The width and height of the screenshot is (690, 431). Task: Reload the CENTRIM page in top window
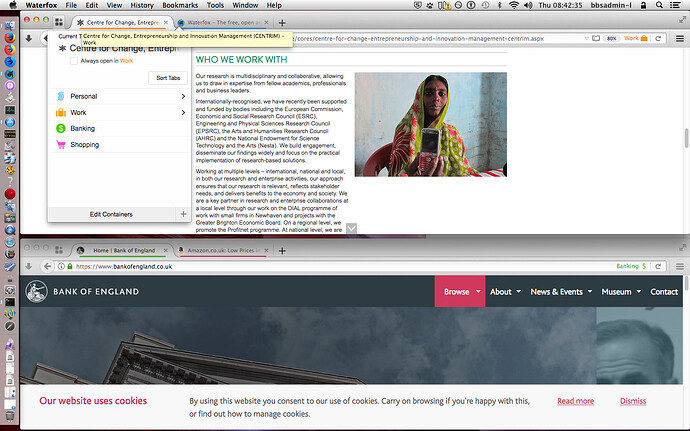click(x=658, y=38)
